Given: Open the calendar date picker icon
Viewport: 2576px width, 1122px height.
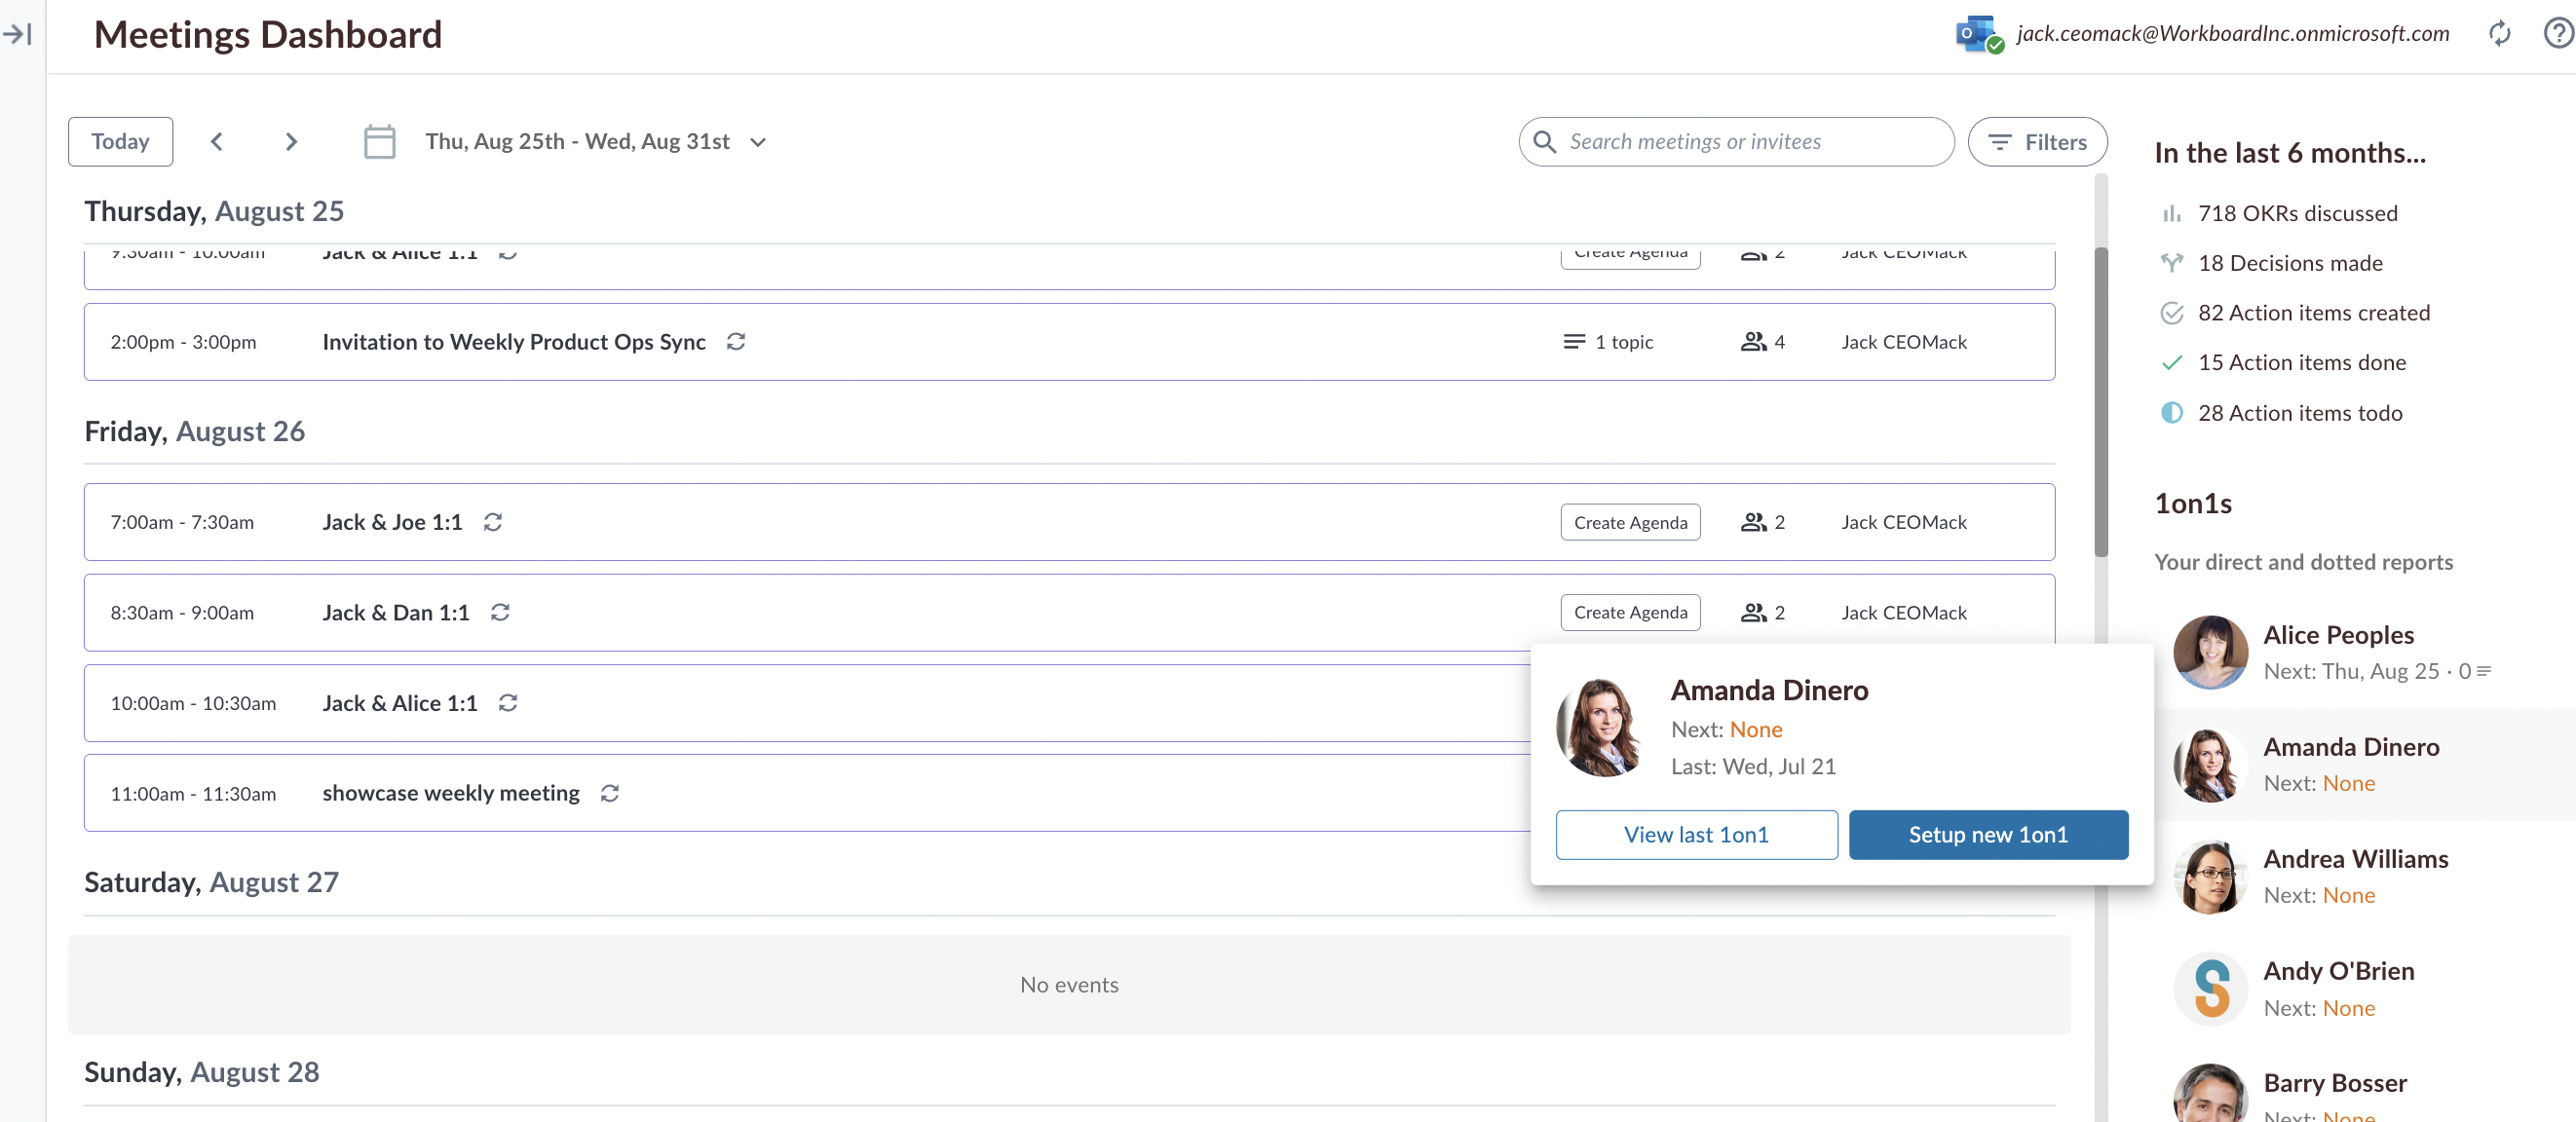Looking at the screenshot, I should 379,141.
